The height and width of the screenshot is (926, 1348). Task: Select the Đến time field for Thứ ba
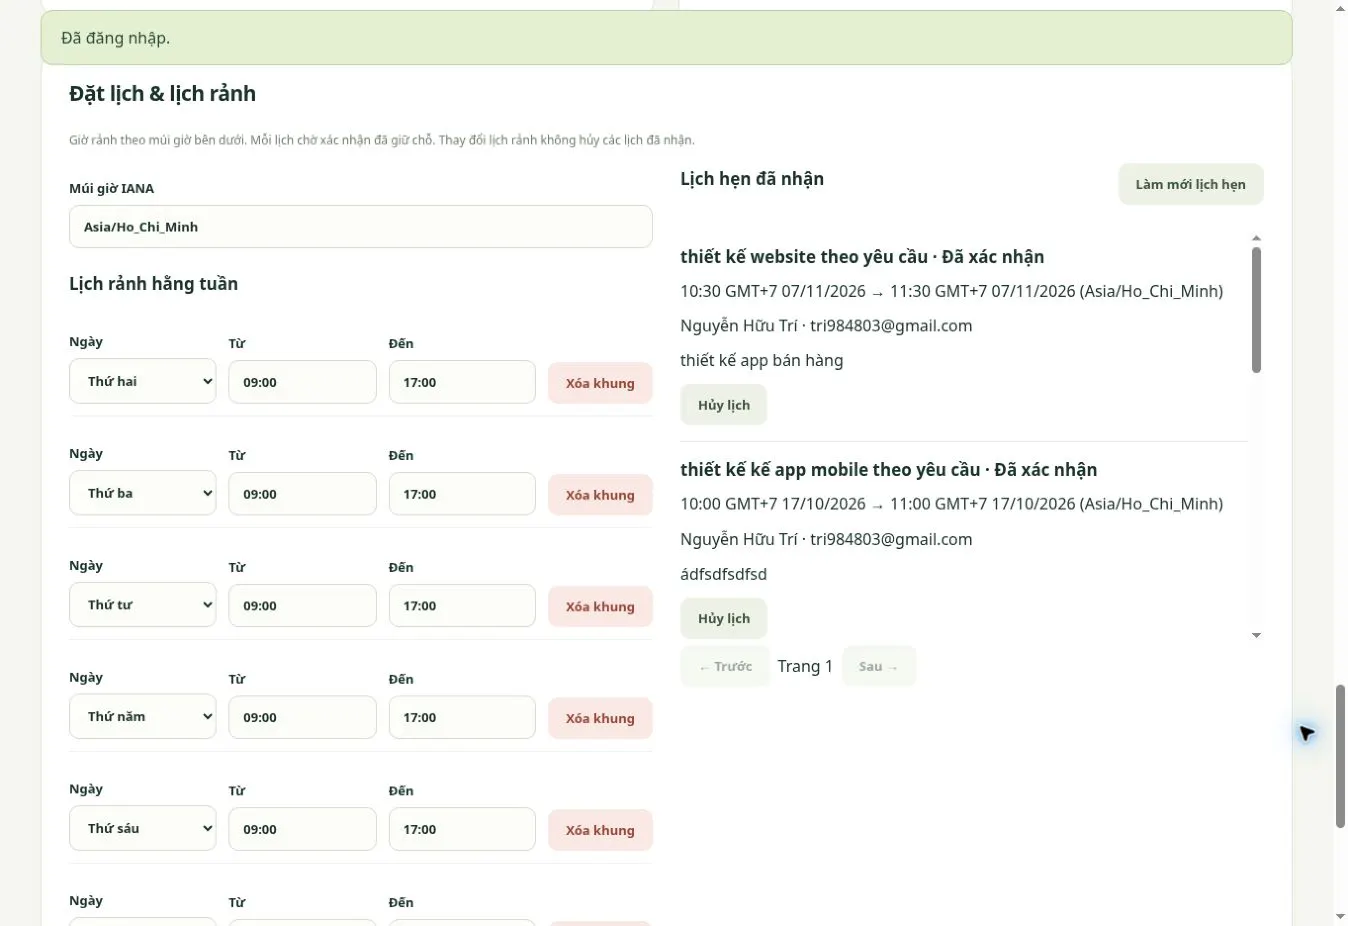click(x=462, y=494)
